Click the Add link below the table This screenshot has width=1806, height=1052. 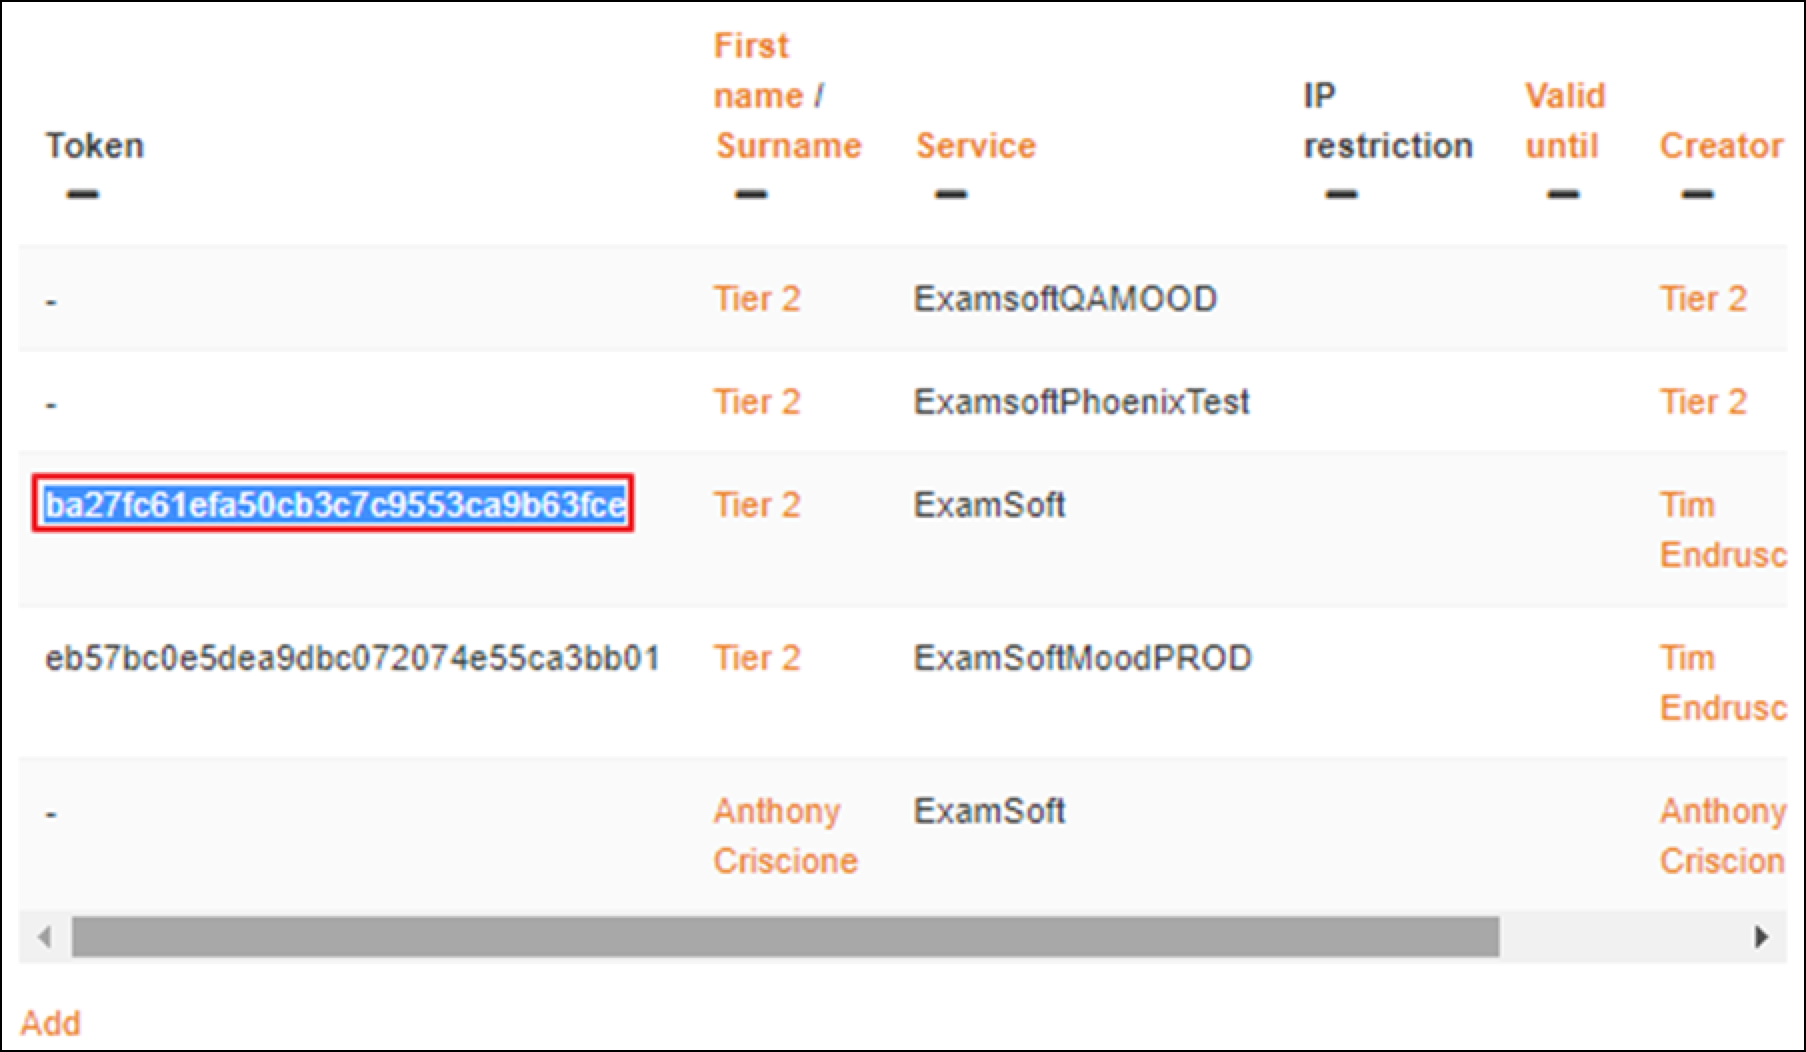(x=51, y=1023)
